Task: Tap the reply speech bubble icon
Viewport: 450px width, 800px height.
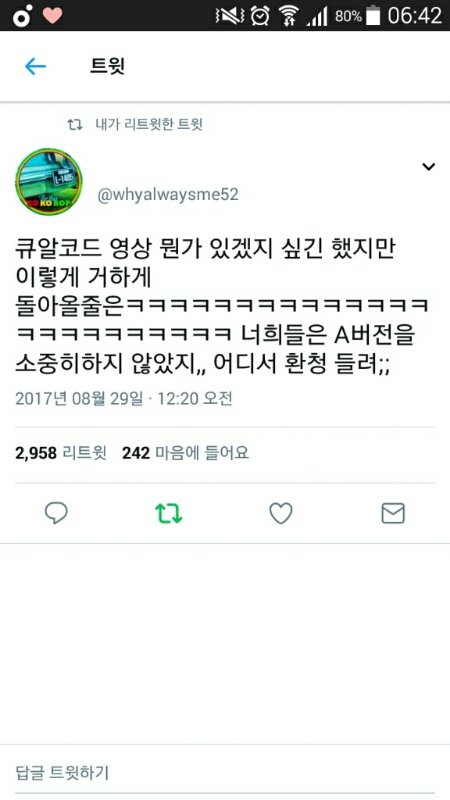Action: click(x=56, y=513)
